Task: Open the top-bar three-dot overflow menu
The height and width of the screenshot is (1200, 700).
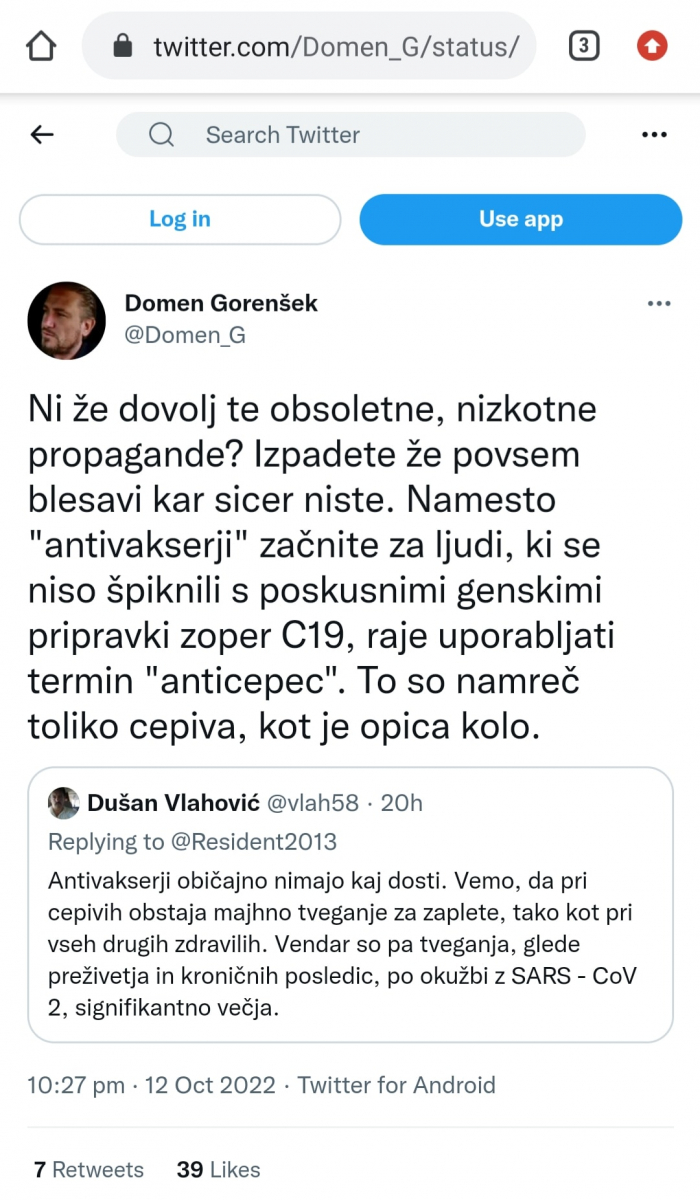Action: click(x=654, y=135)
